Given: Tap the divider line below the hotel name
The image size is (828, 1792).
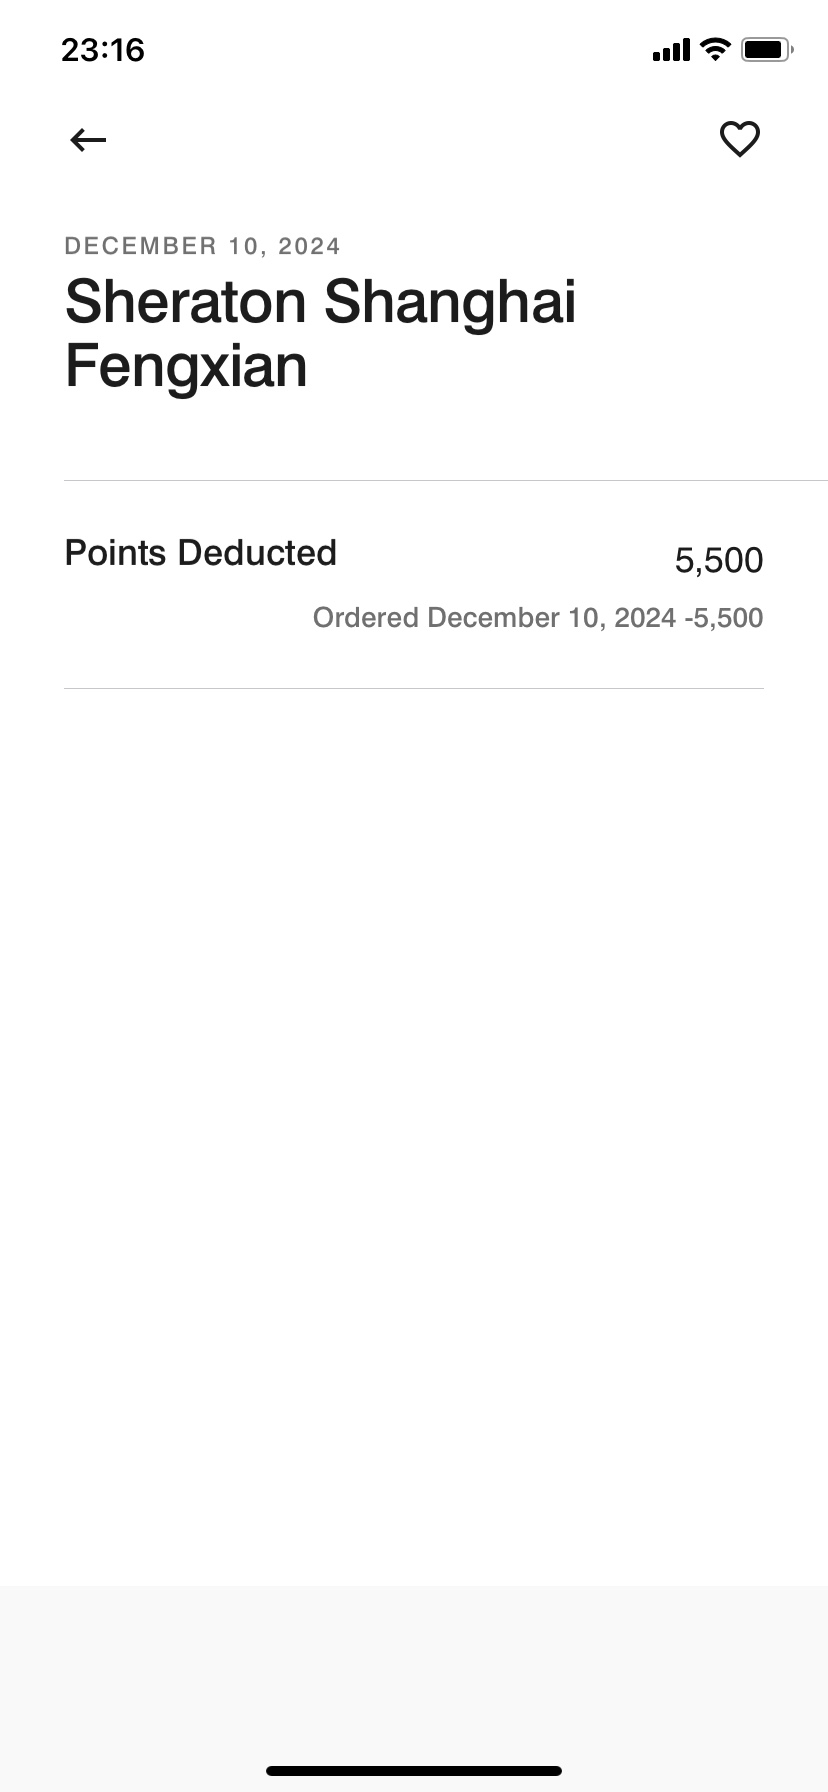Looking at the screenshot, I should 446,481.
